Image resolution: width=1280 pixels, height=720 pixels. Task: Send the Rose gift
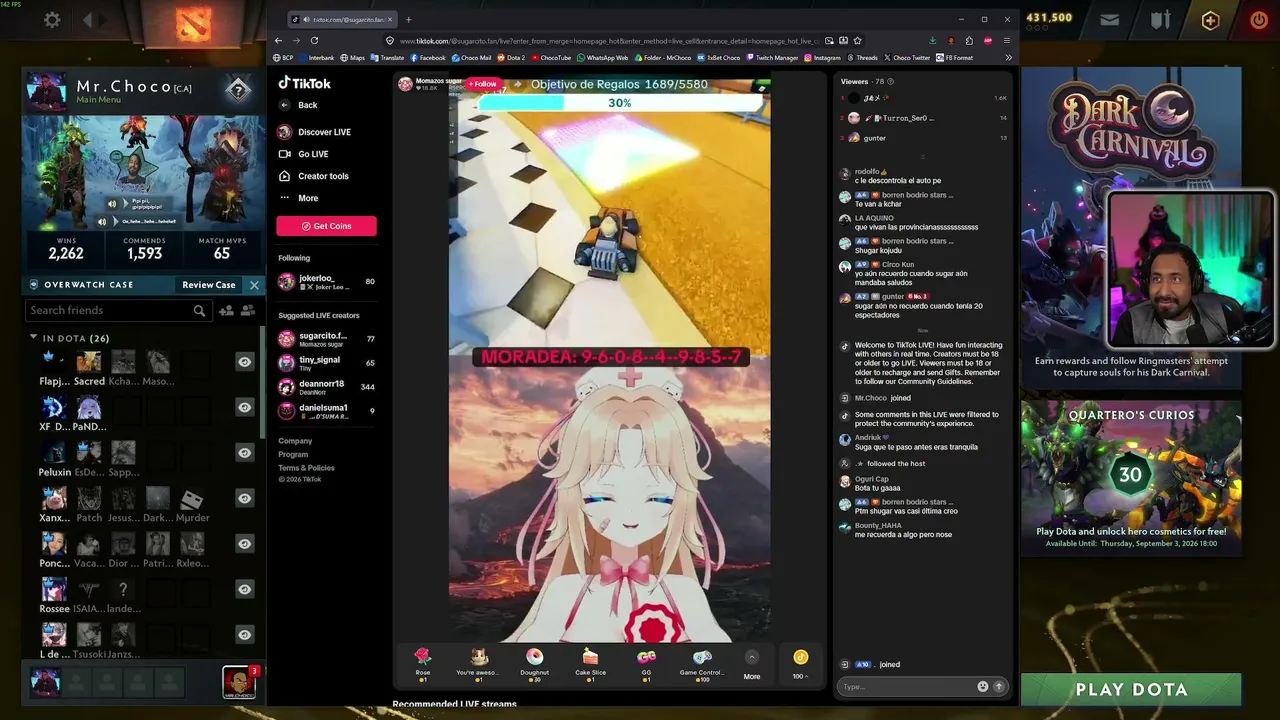click(423, 662)
